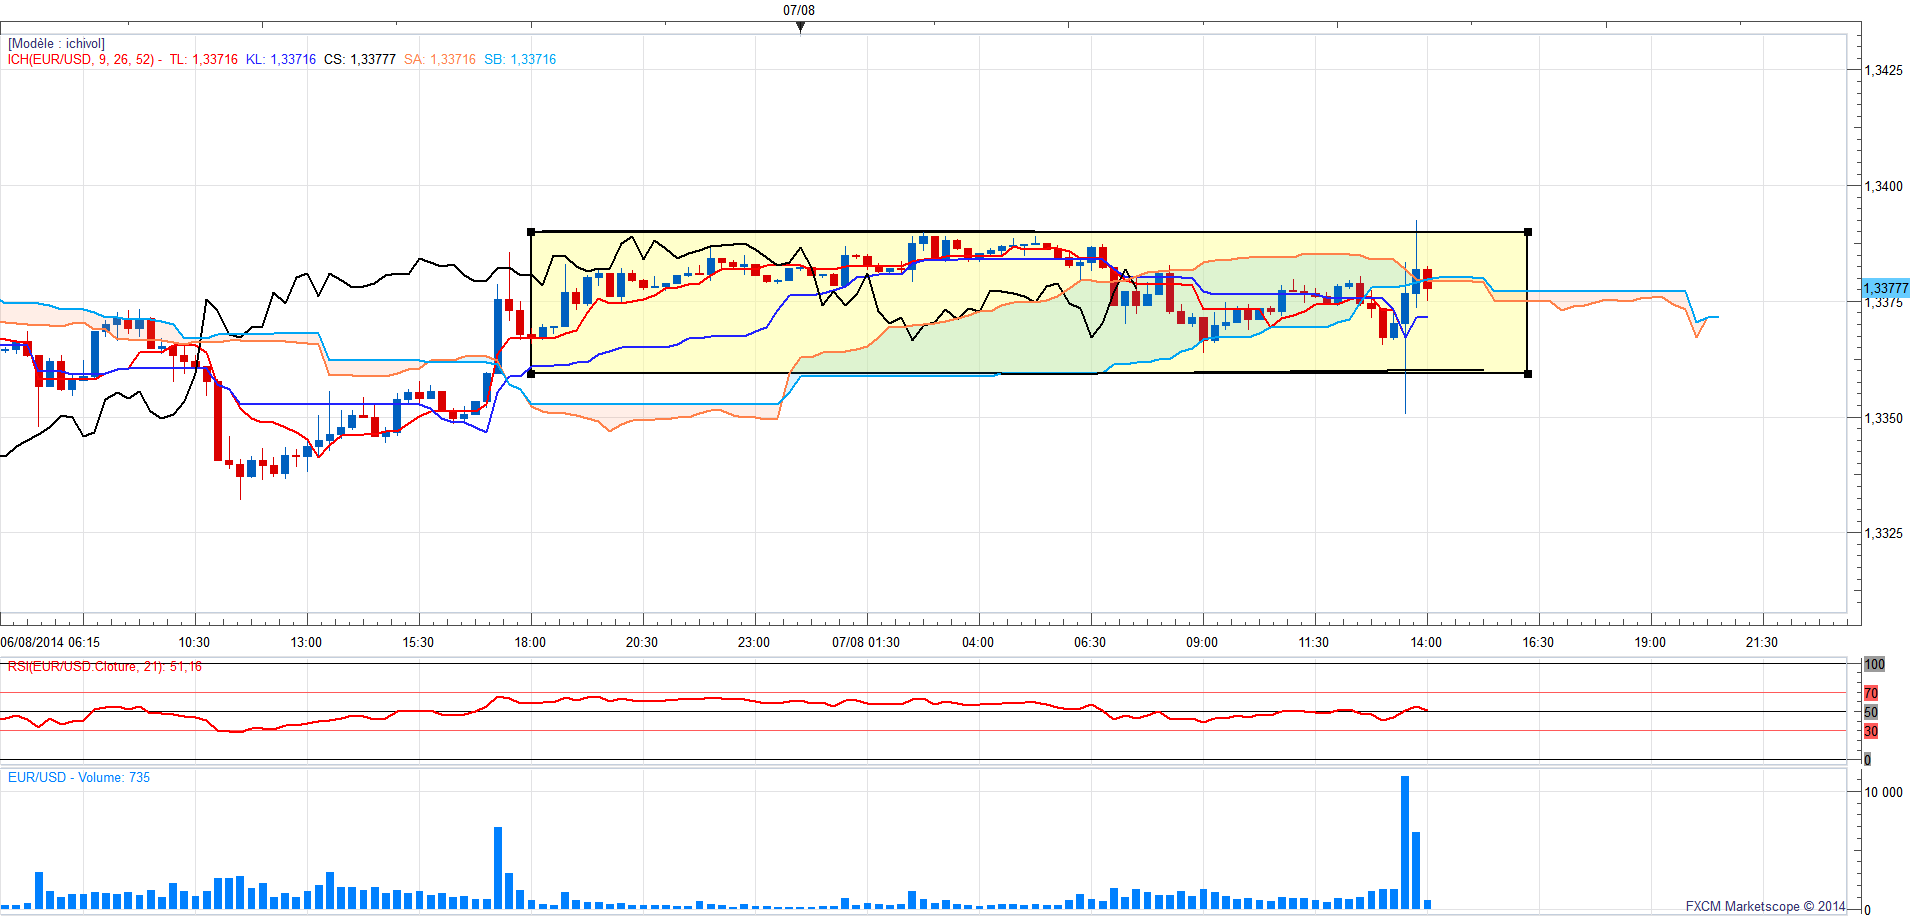Screen dimensions: 1919x916
Task: Click the rectangle's bottom-left corner handle
Action: (x=531, y=373)
